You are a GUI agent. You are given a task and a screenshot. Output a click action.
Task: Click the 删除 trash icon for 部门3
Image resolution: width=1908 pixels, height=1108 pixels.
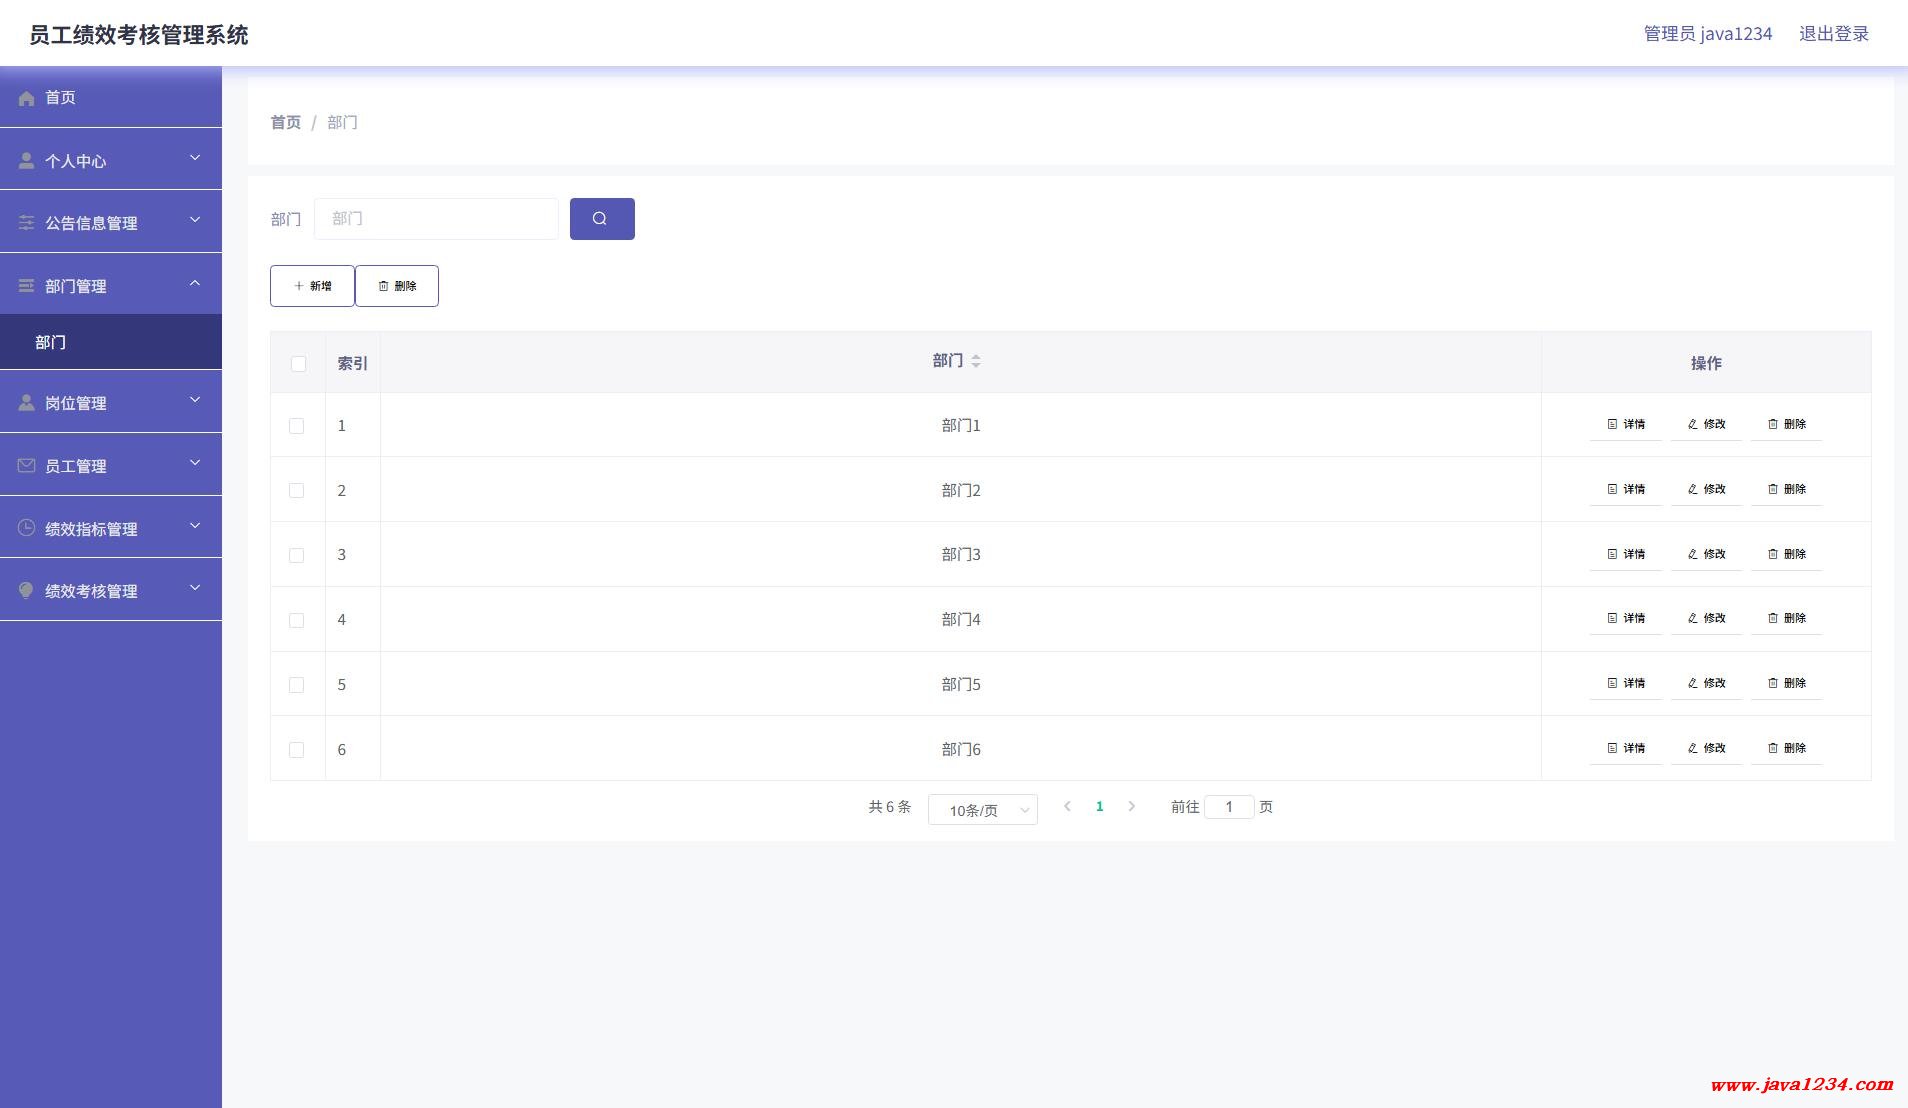(x=1773, y=554)
